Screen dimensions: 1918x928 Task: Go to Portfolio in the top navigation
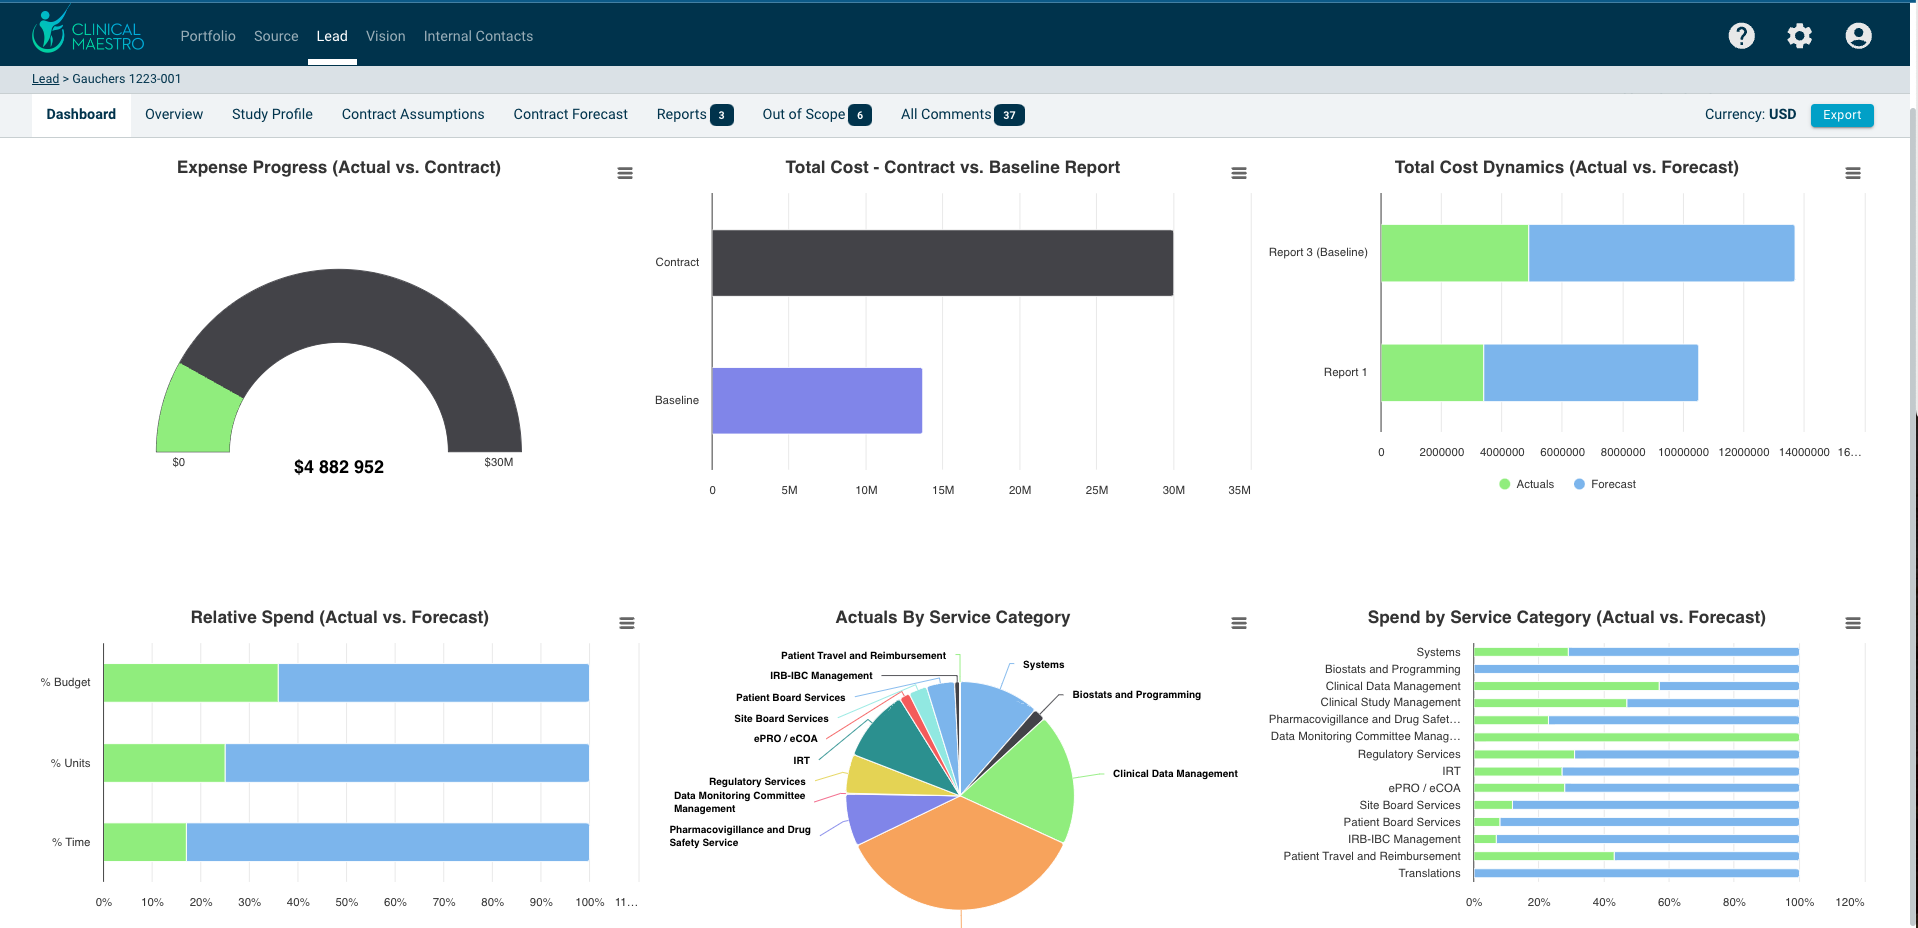tap(208, 36)
